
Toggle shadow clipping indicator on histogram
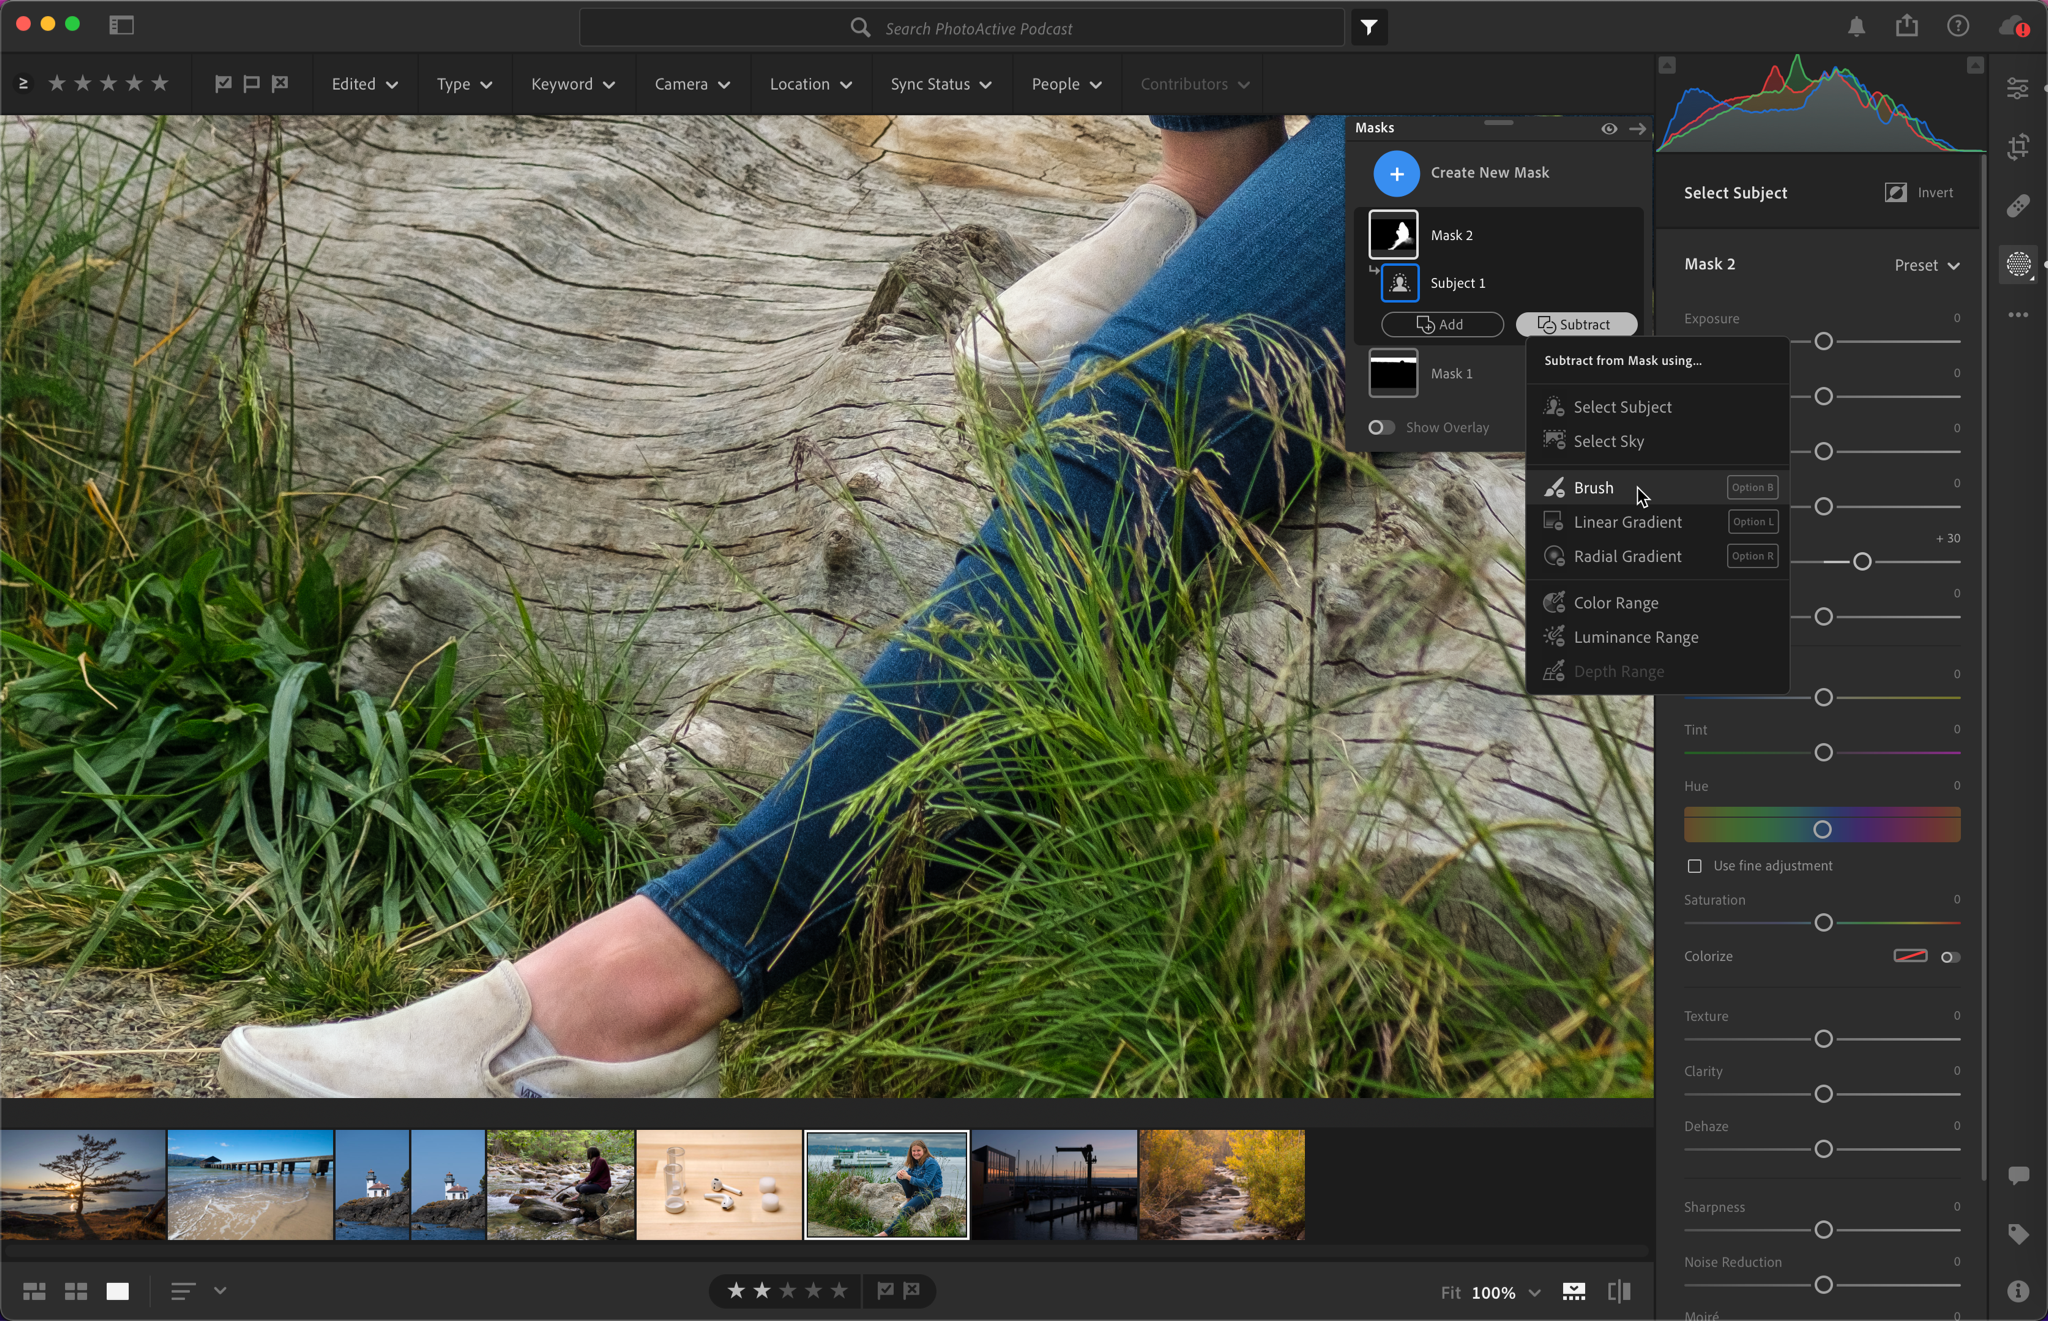[x=1667, y=65]
